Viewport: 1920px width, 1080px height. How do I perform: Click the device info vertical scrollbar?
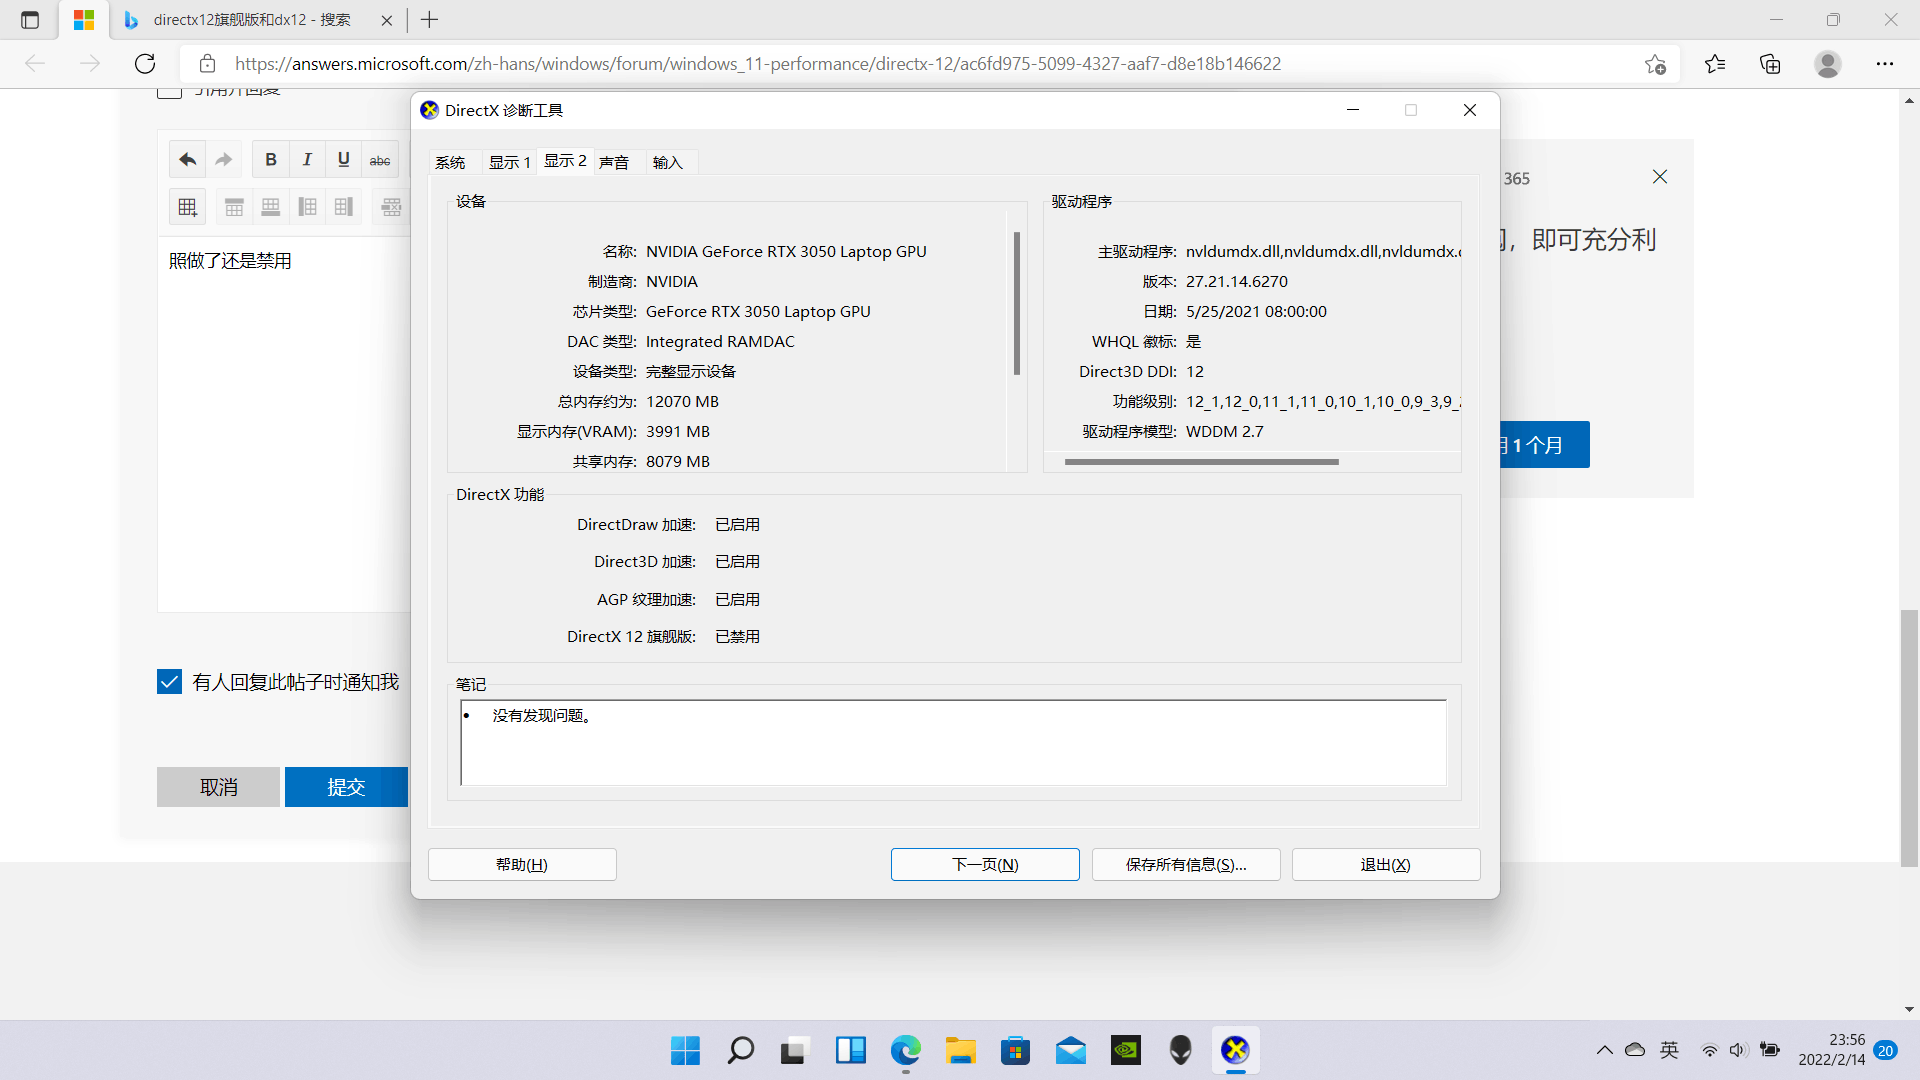click(x=1017, y=303)
